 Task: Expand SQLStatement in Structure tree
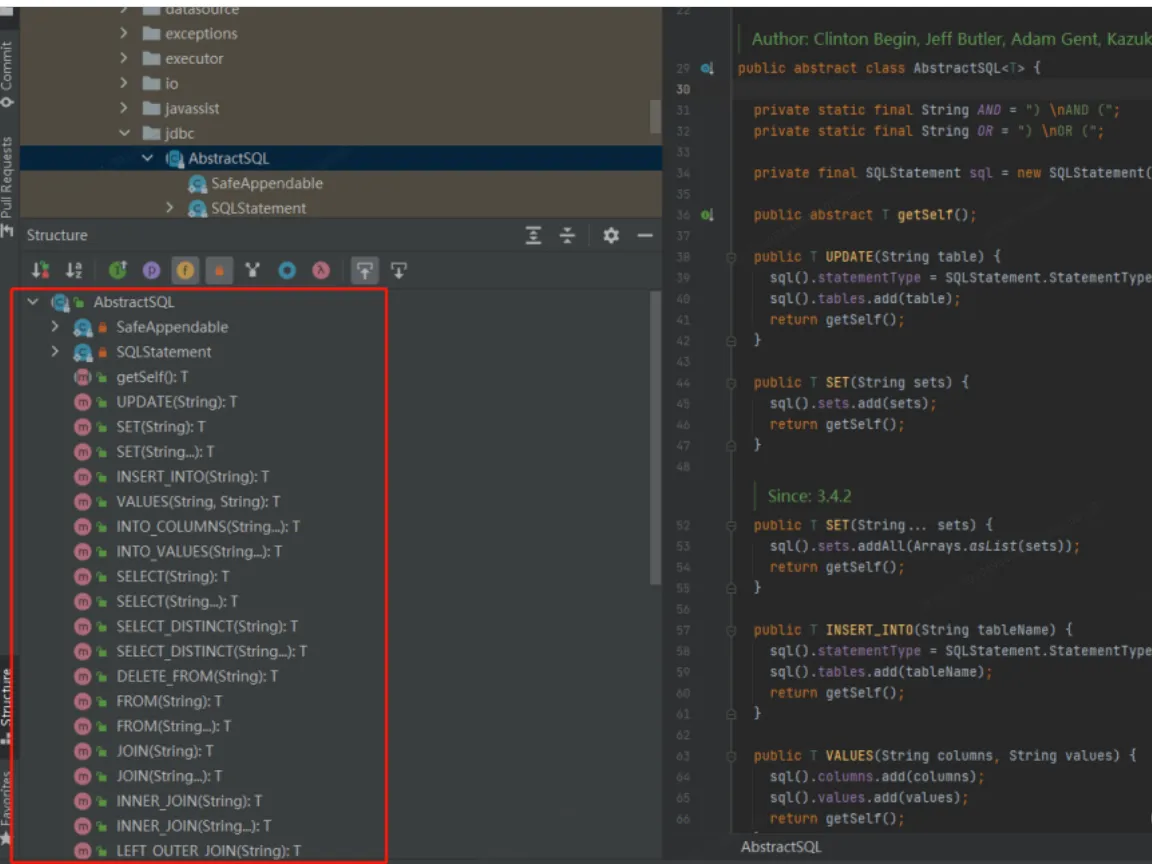pyautogui.click(x=55, y=352)
